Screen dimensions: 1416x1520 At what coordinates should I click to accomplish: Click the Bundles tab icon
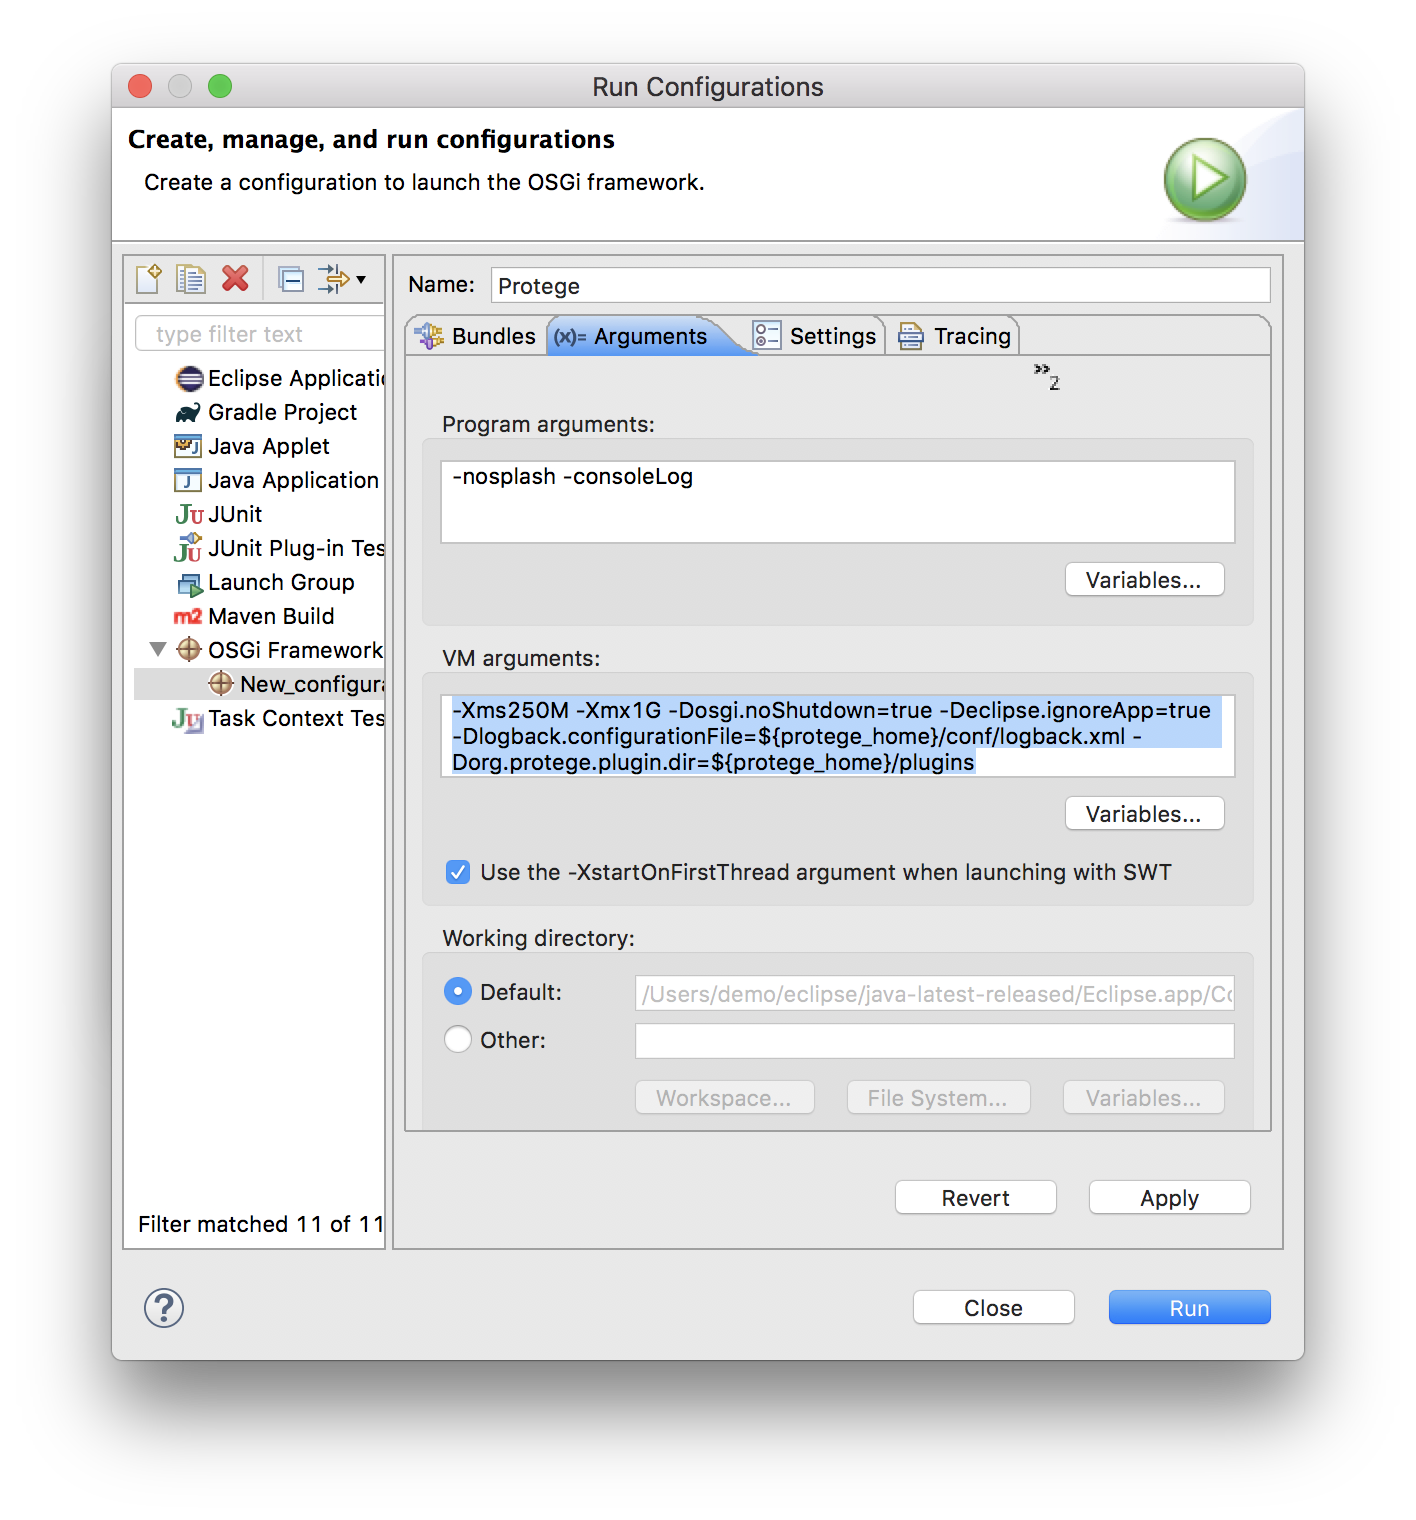click(430, 336)
